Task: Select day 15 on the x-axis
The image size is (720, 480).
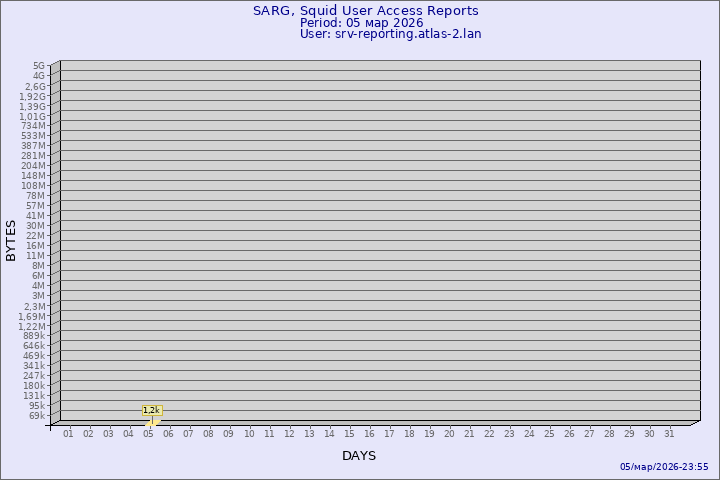Action: [x=349, y=434]
